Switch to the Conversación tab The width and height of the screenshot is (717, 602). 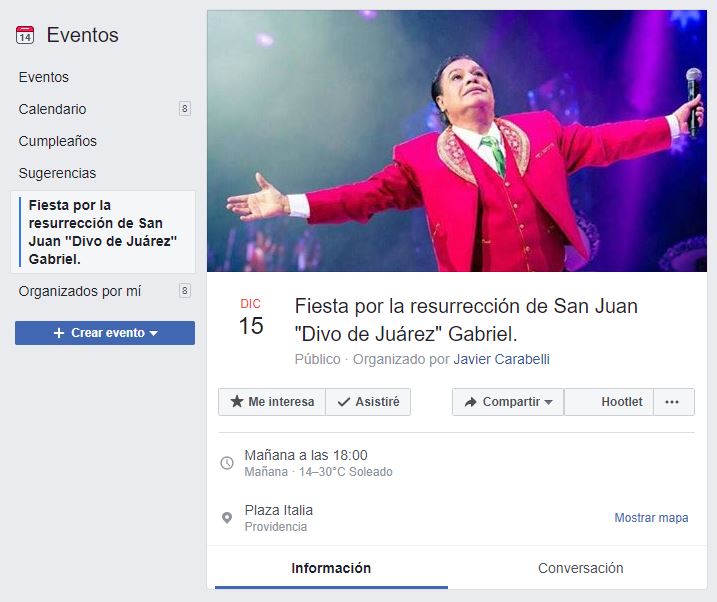pos(580,568)
